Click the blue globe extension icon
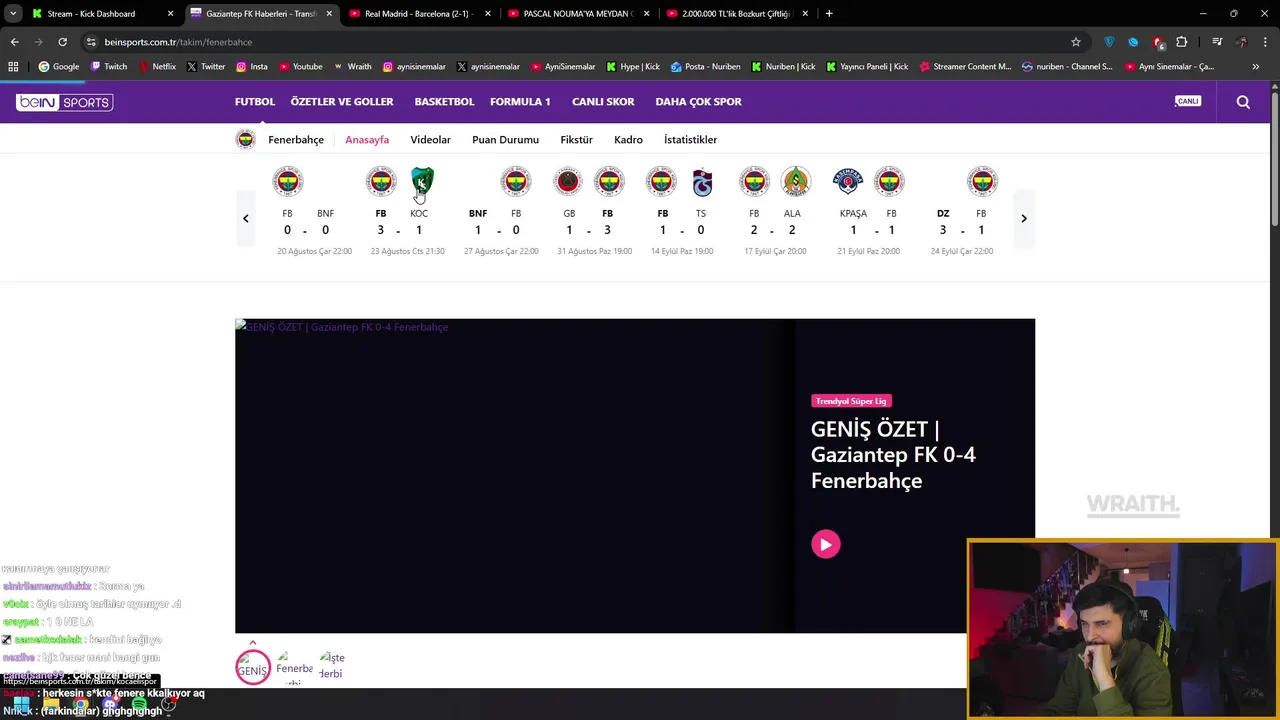 coord(1133,42)
